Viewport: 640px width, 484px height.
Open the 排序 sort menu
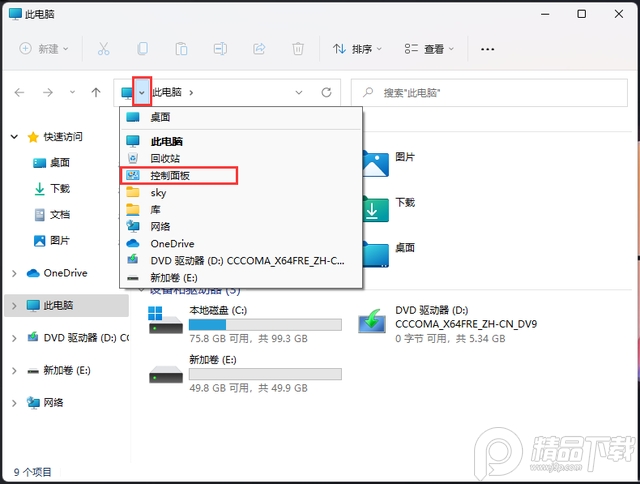pos(357,49)
